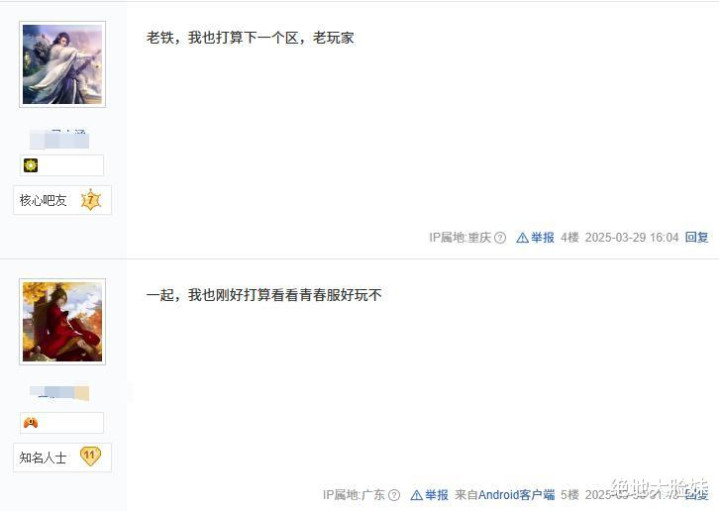This screenshot has width=719, height=511.
Task: Open the 来自Android客户端 link
Action: point(505,494)
